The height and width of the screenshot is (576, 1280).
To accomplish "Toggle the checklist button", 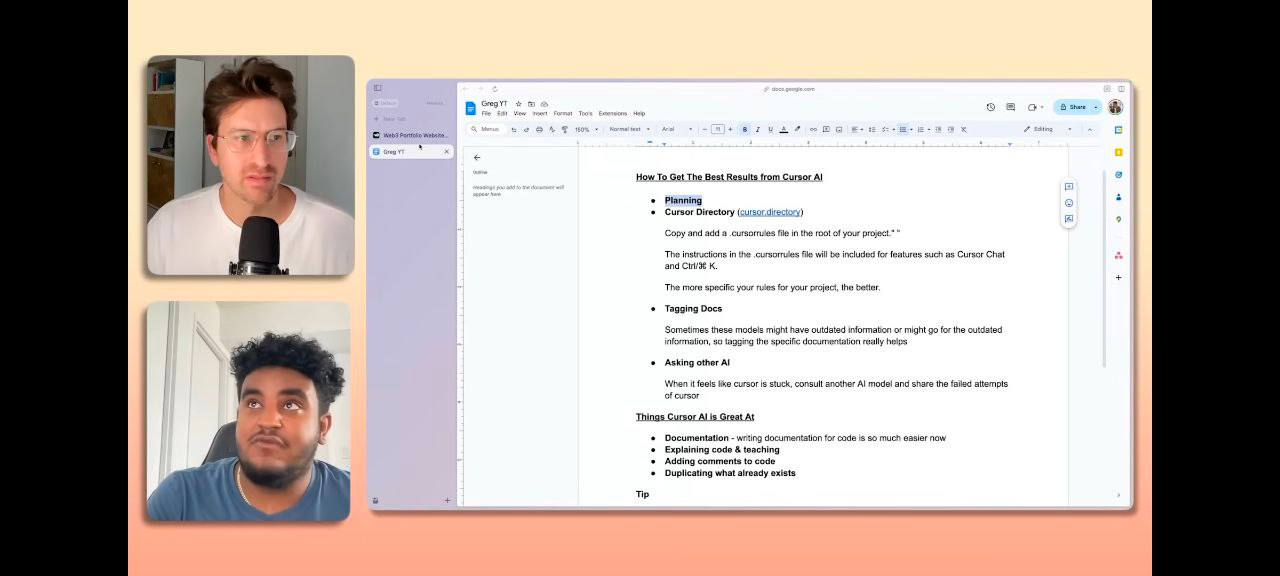I will 885,129.
